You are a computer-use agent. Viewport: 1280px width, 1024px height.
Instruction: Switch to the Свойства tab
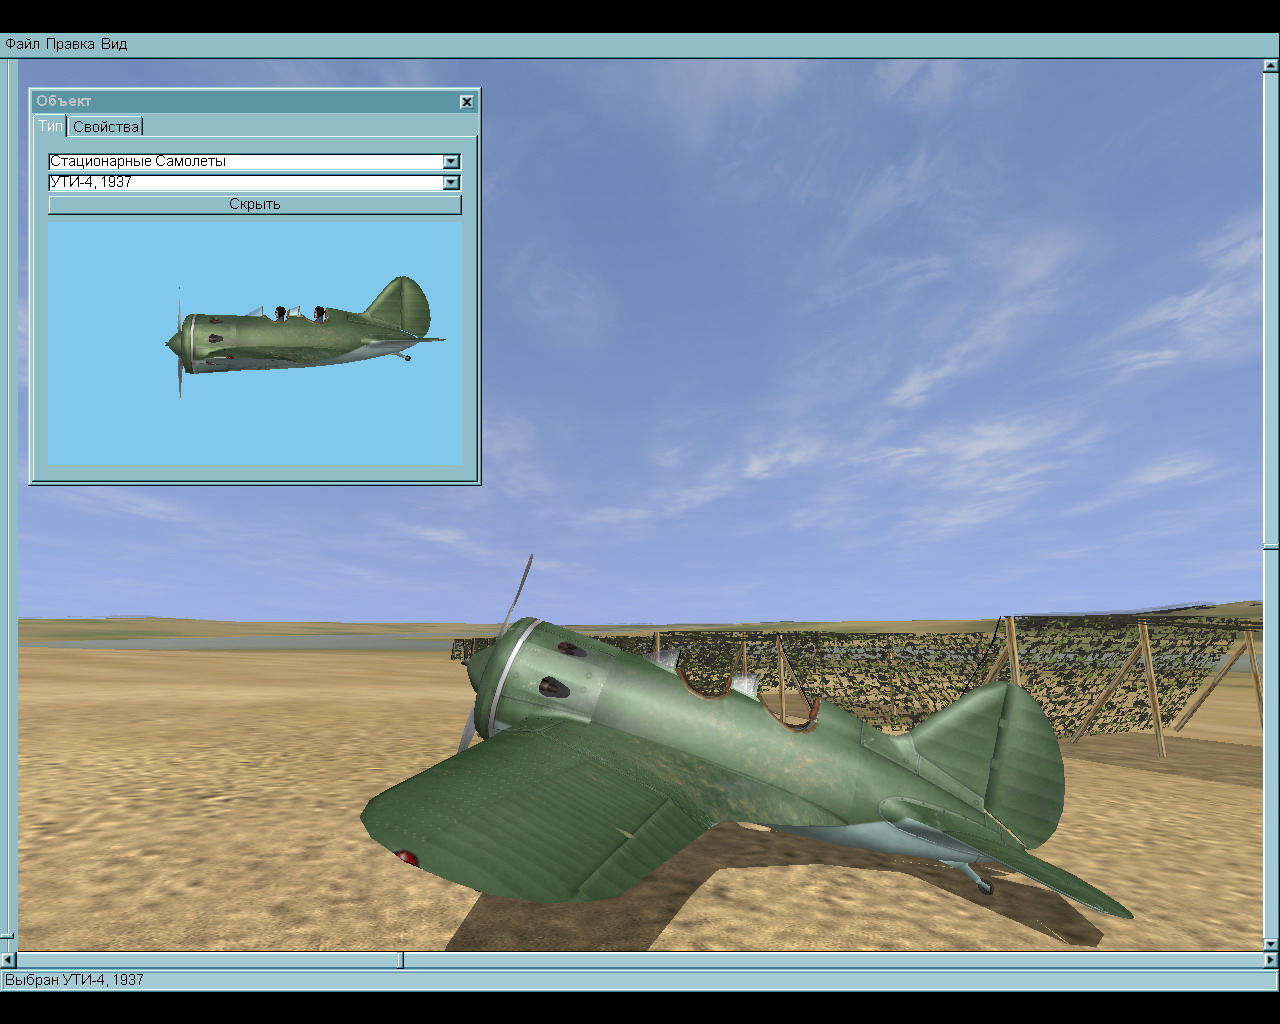click(x=106, y=126)
